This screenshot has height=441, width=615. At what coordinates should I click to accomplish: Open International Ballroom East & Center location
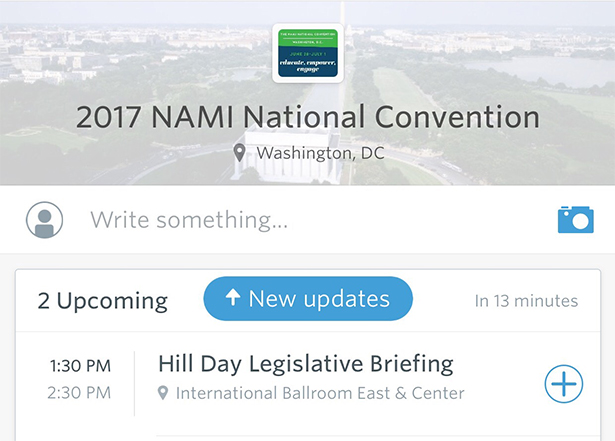pos(320,393)
